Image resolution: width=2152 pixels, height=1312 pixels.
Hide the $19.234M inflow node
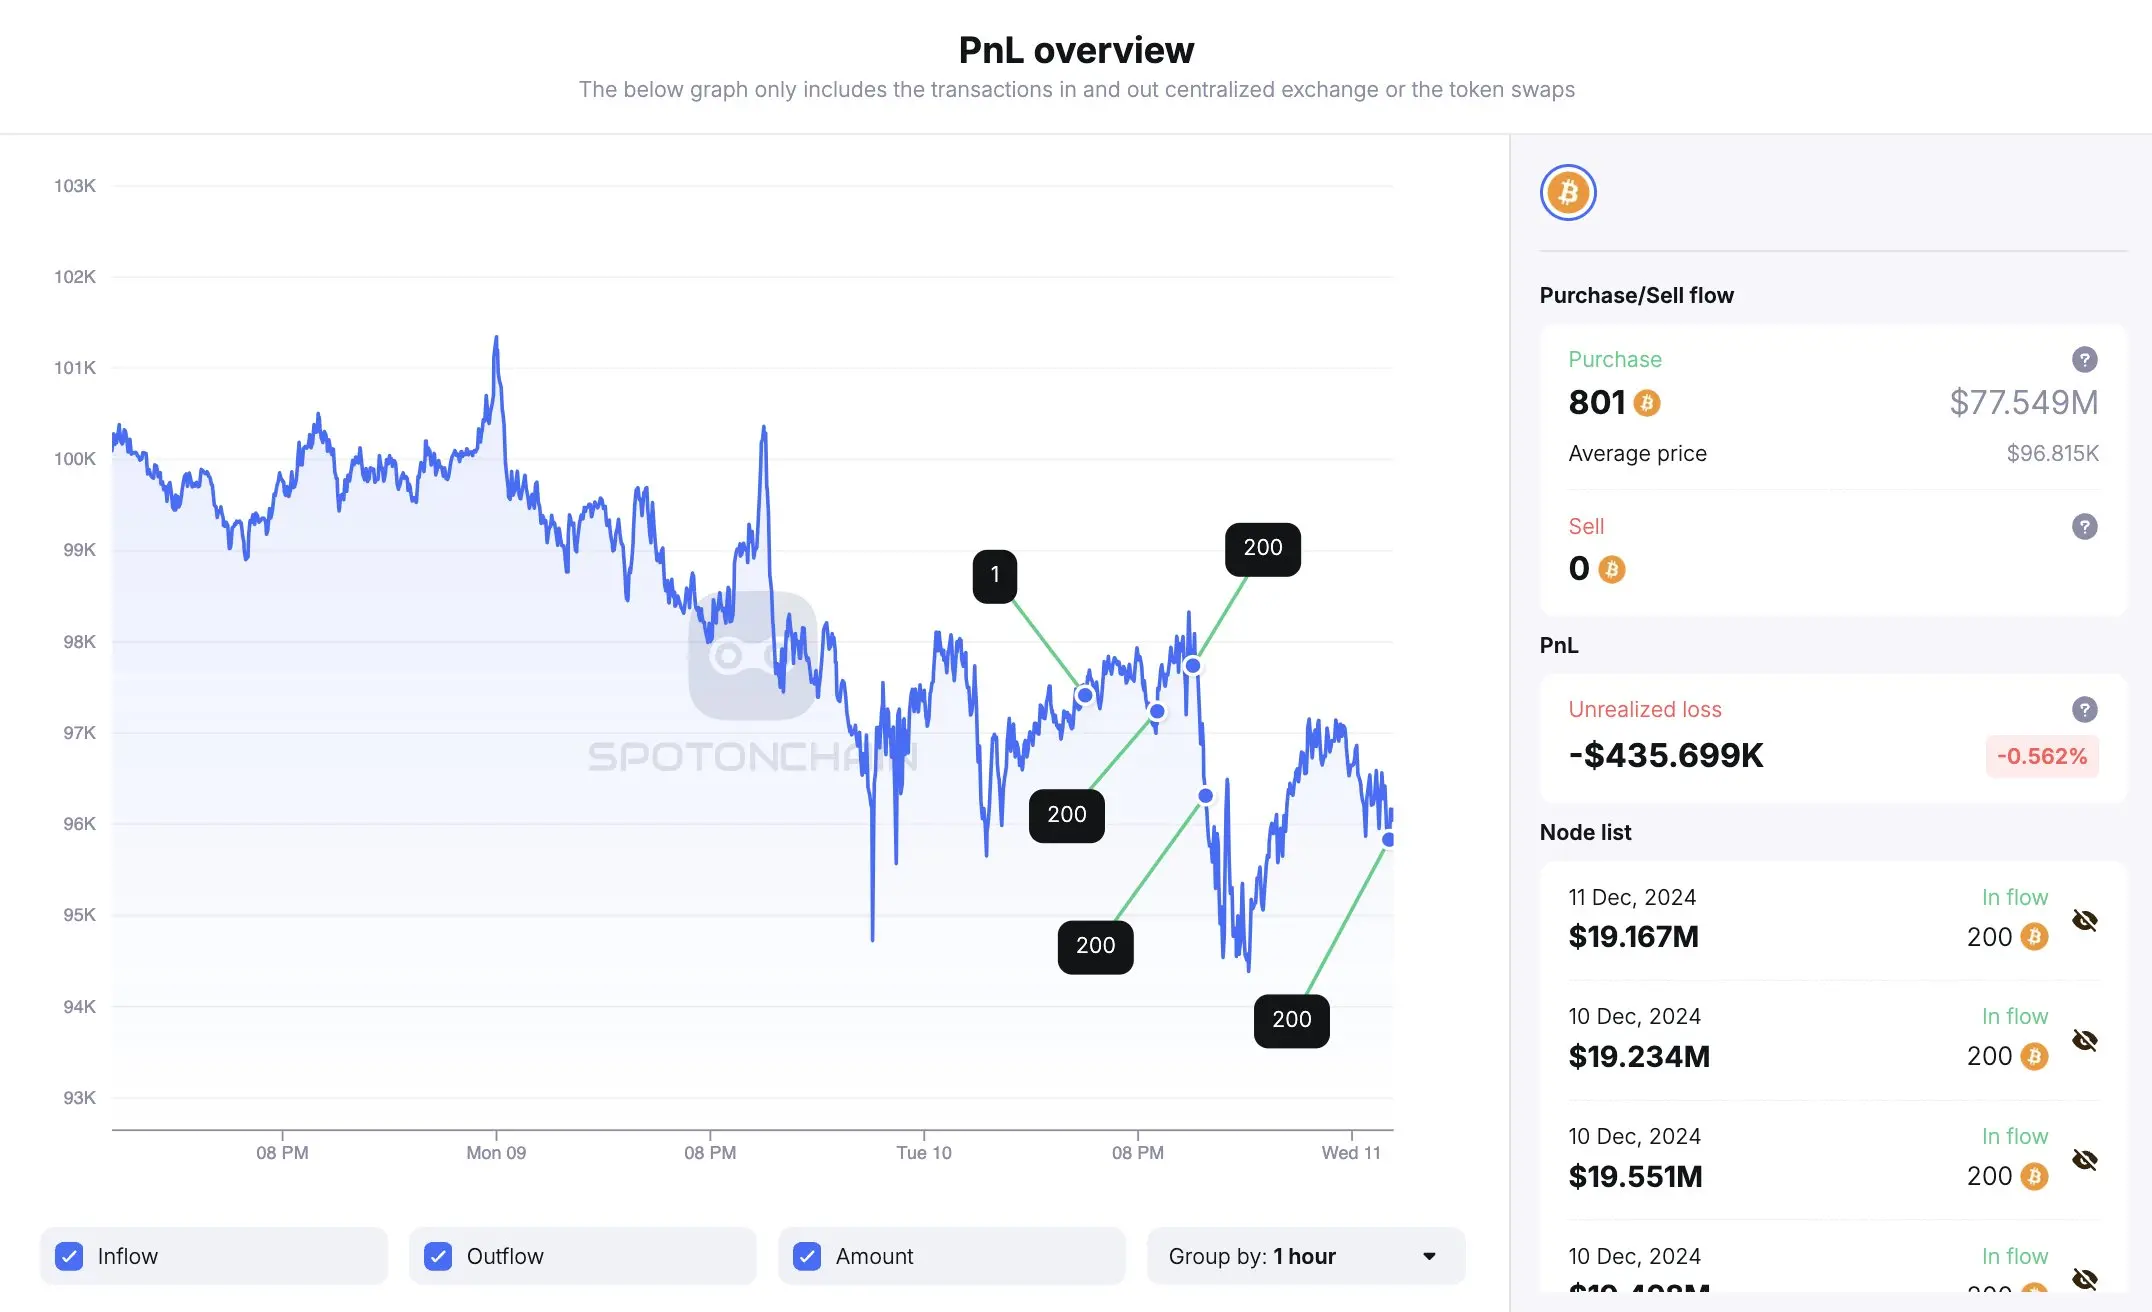(x=2084, y=1040)
